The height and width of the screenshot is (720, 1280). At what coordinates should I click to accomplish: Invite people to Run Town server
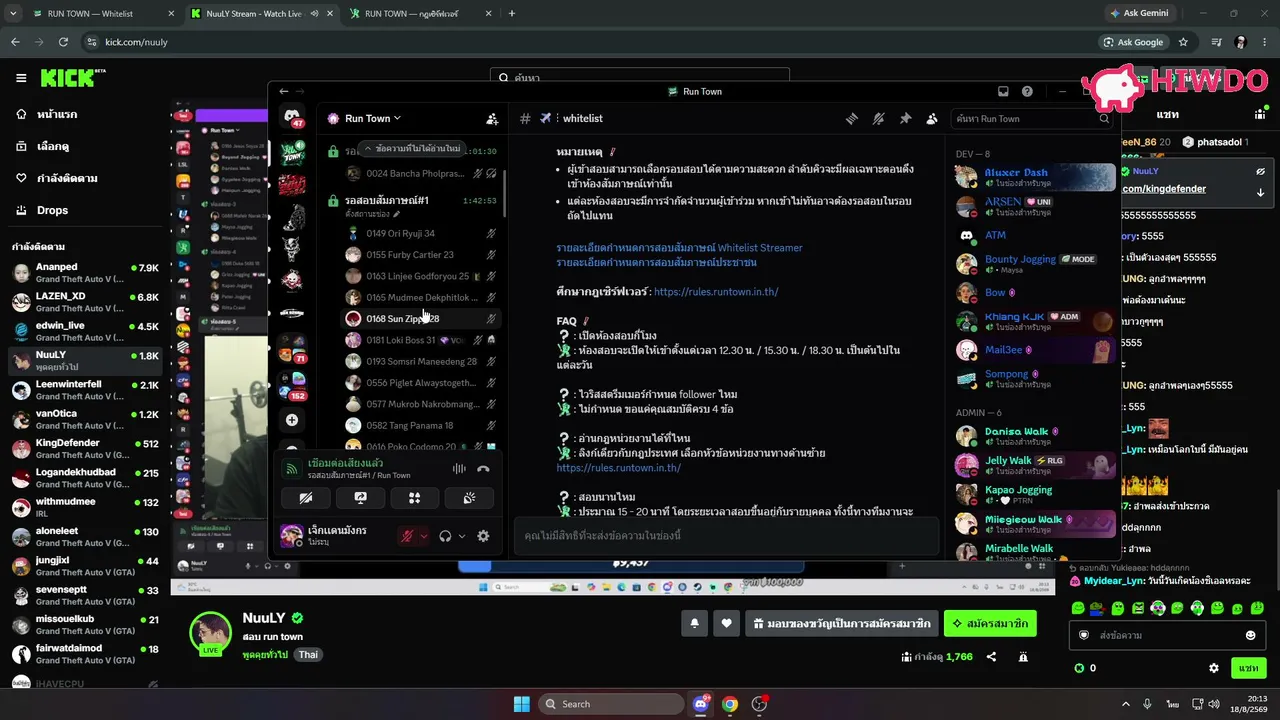click(492, 118)
